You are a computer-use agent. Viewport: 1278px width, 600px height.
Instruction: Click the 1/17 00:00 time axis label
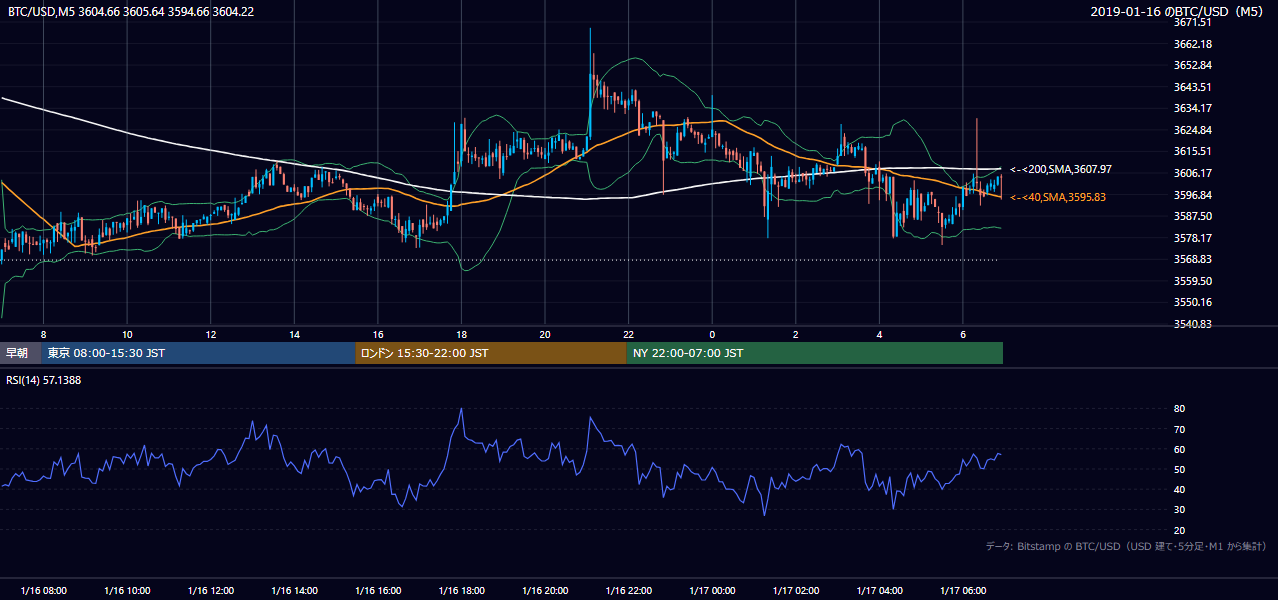click(x=712, y=591)
